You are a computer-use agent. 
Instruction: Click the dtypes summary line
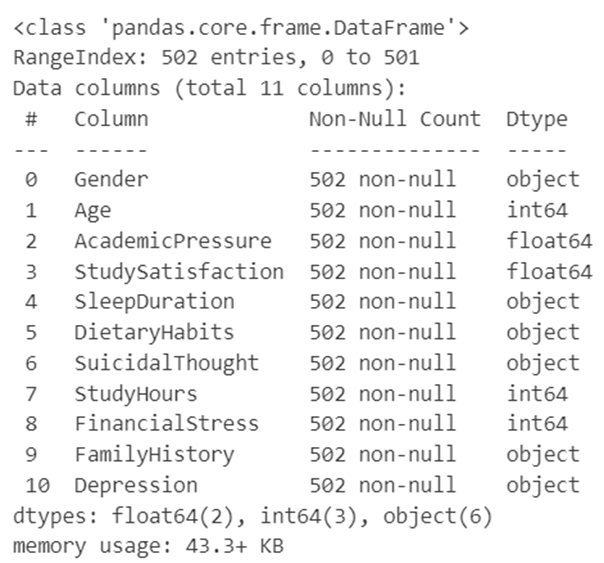[253, 516]
